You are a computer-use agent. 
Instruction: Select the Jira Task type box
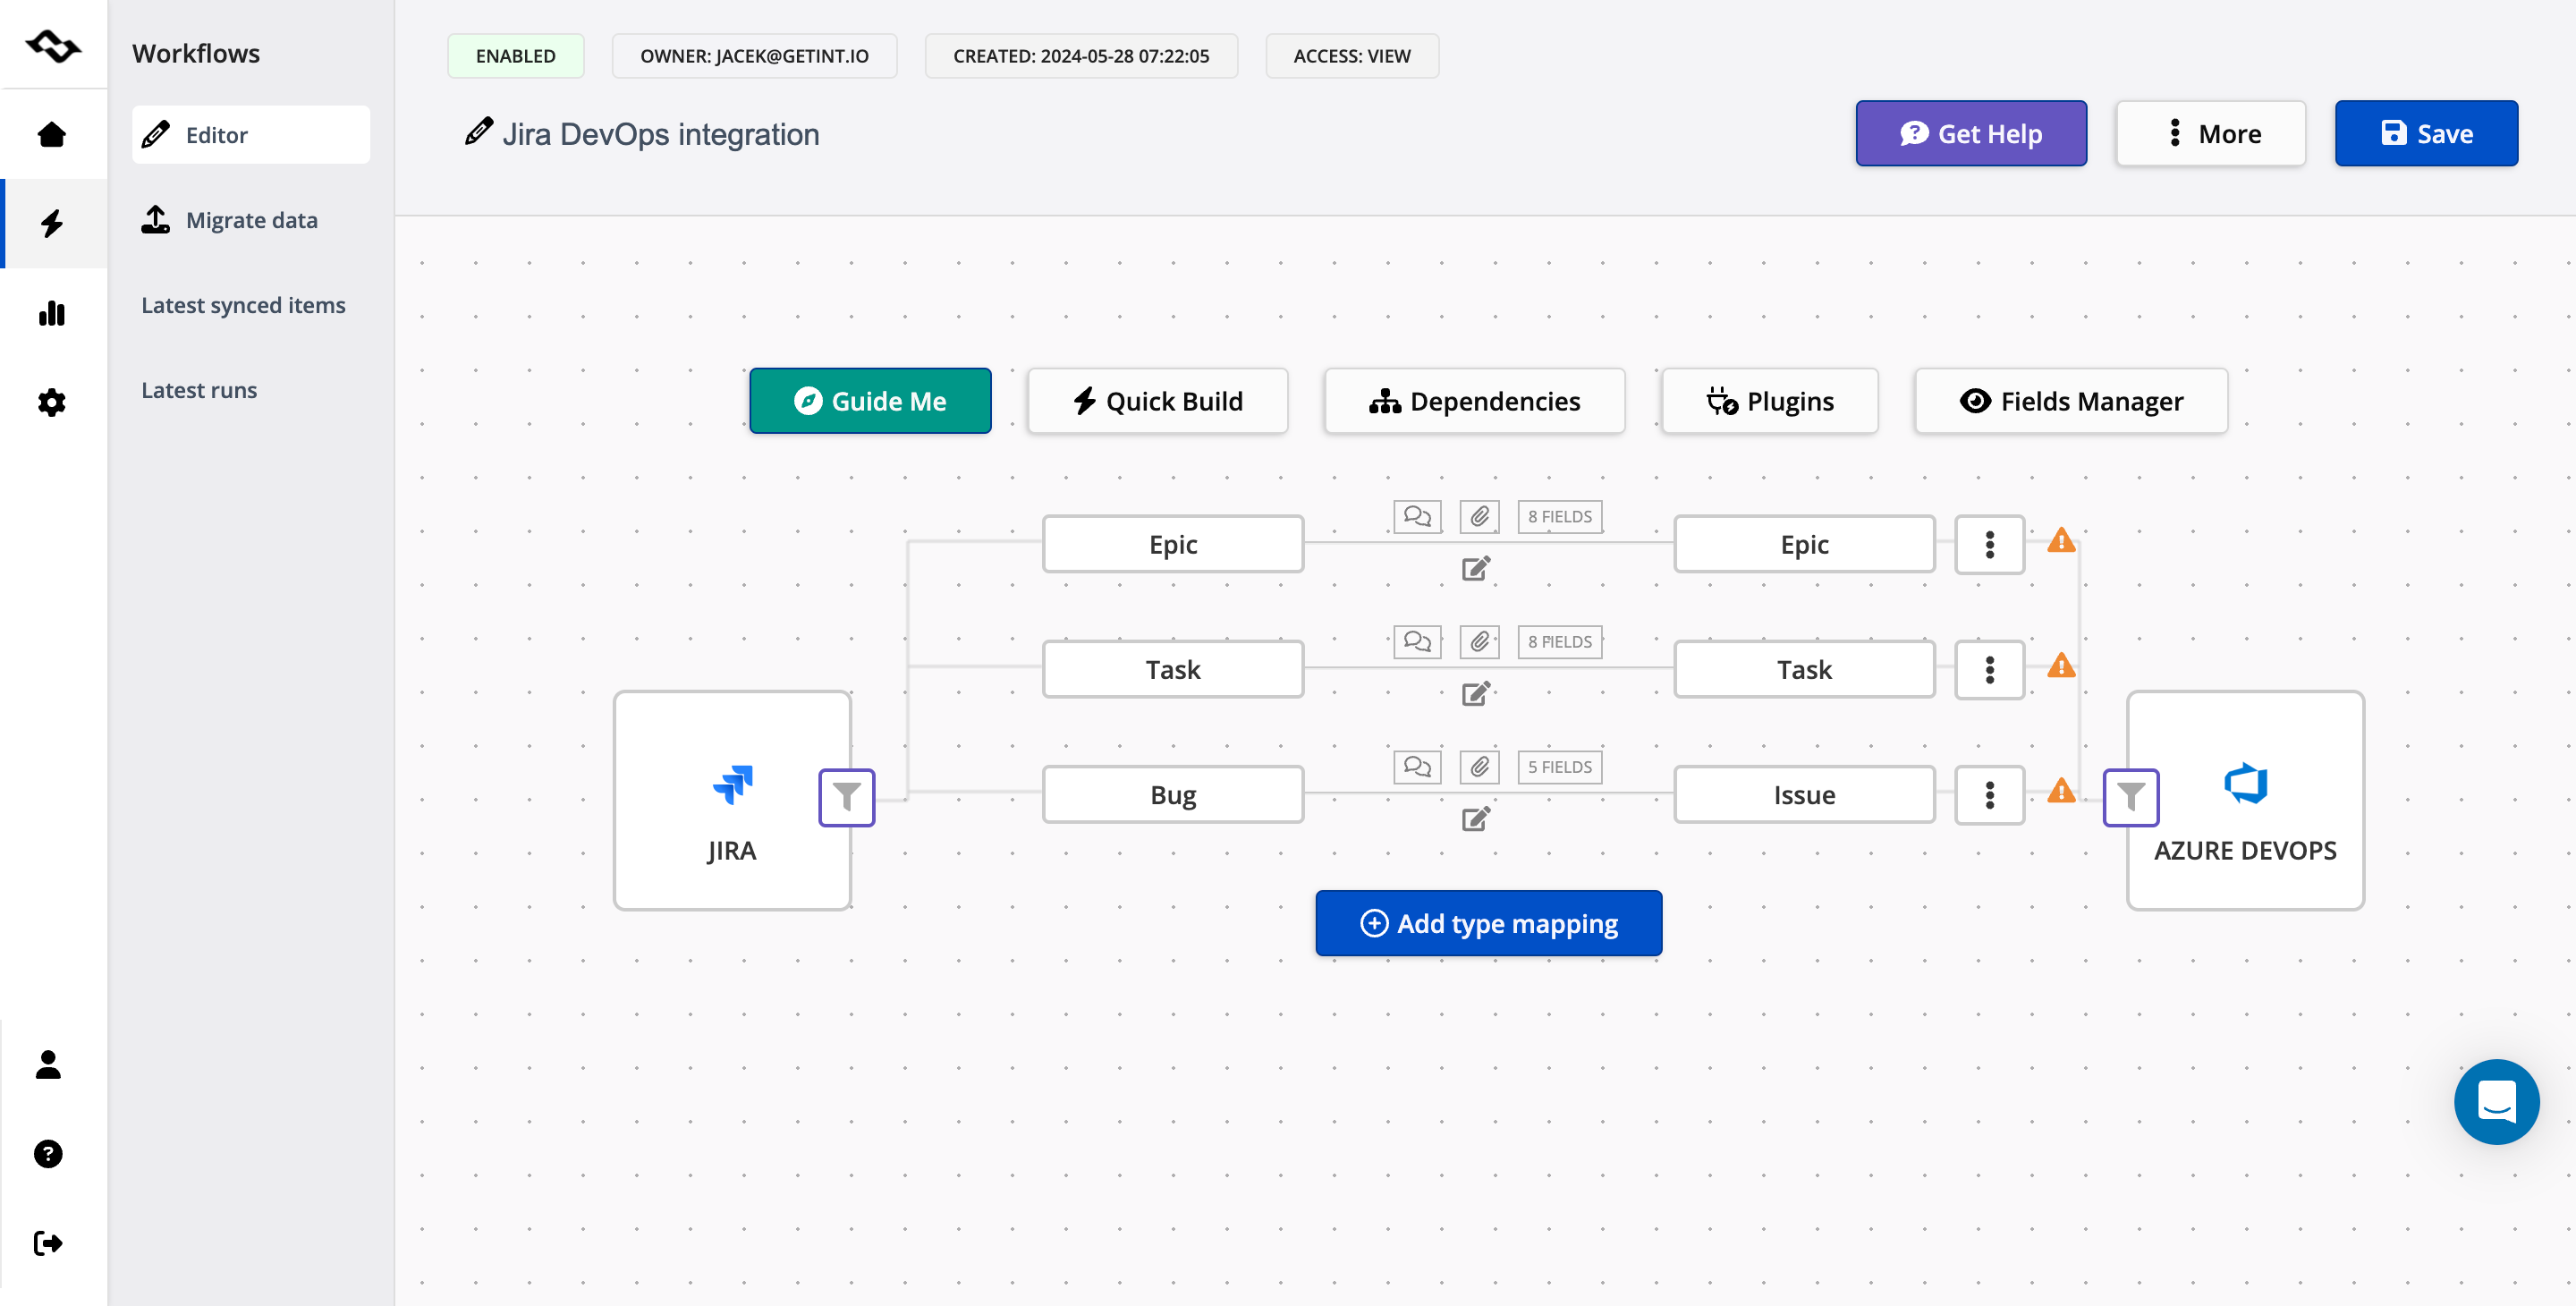pos(1173,669)
